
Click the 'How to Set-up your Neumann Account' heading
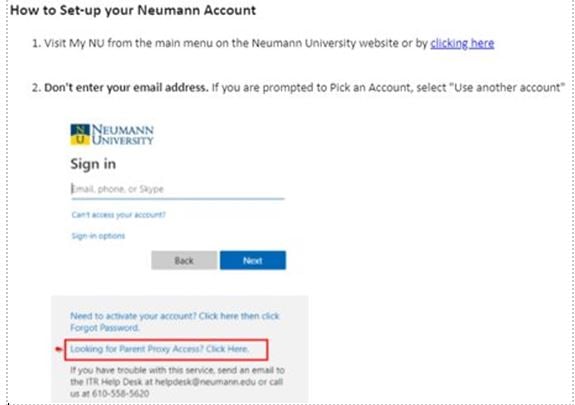click(133, 10)
